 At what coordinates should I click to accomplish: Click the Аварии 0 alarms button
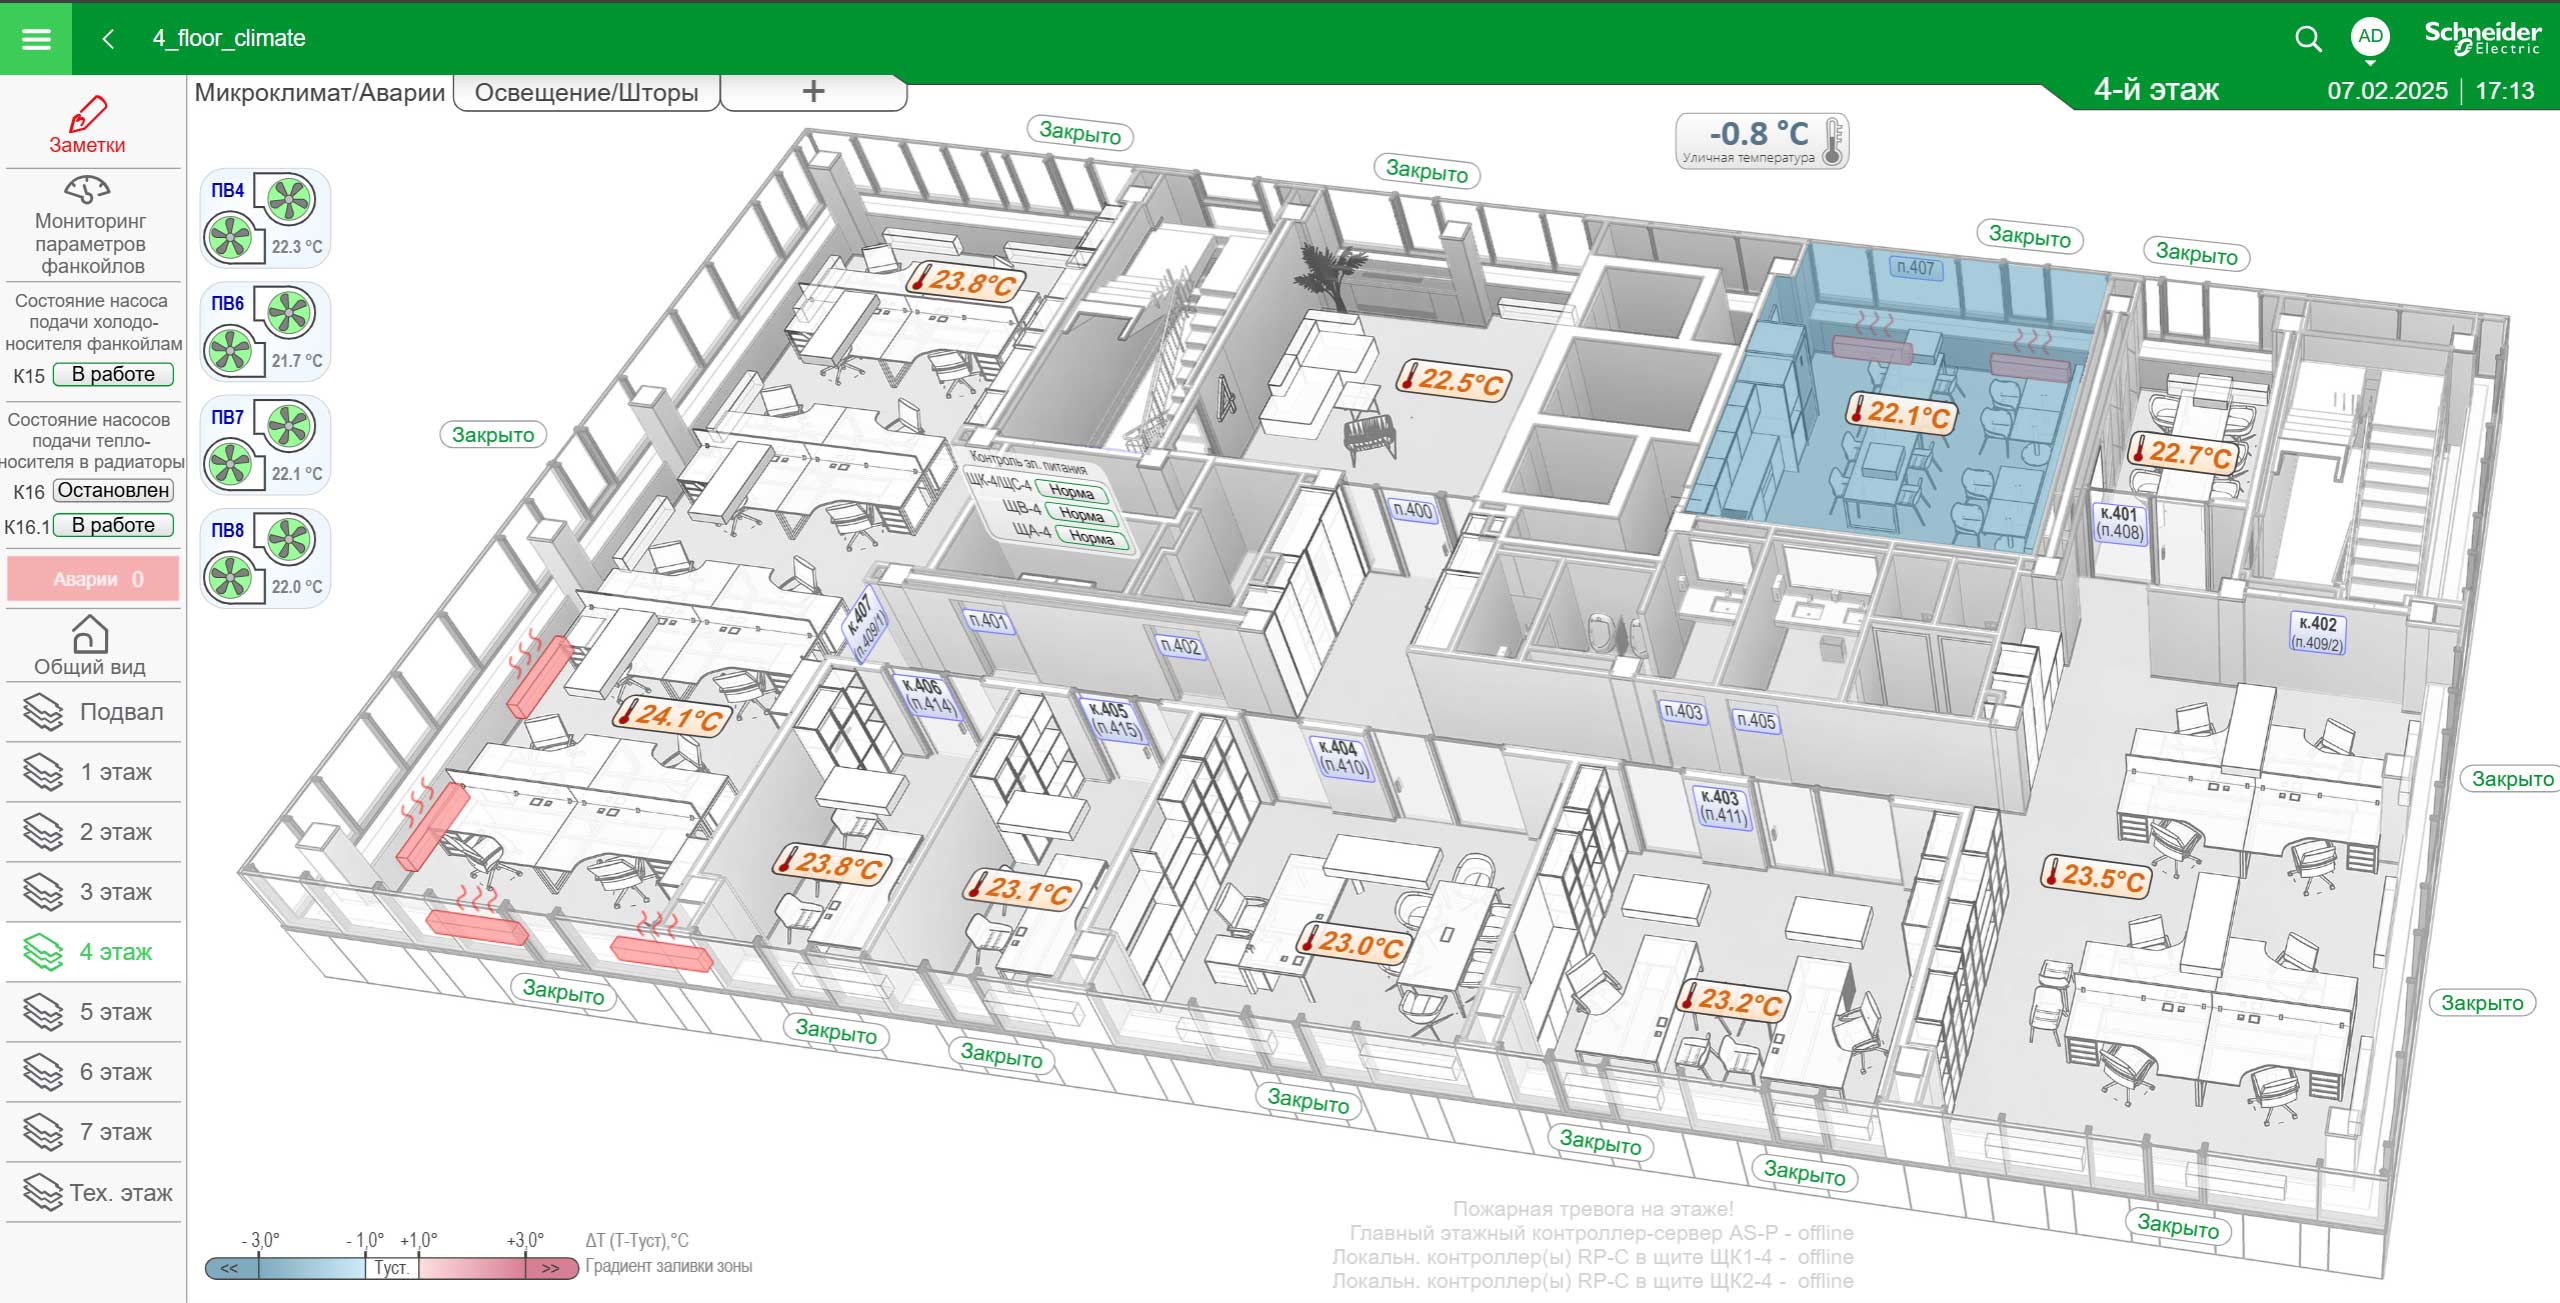pyautogui.click(x=94, y=579)
